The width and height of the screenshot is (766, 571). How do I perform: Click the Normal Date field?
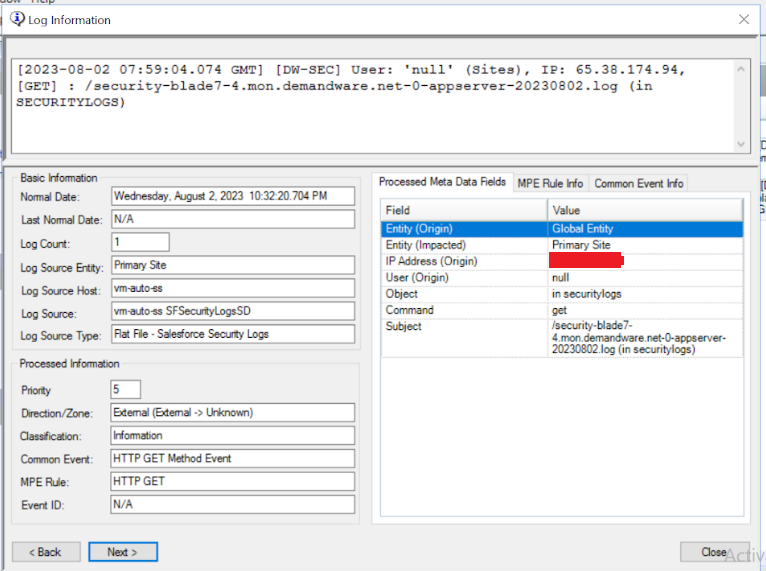pos(232,197)
